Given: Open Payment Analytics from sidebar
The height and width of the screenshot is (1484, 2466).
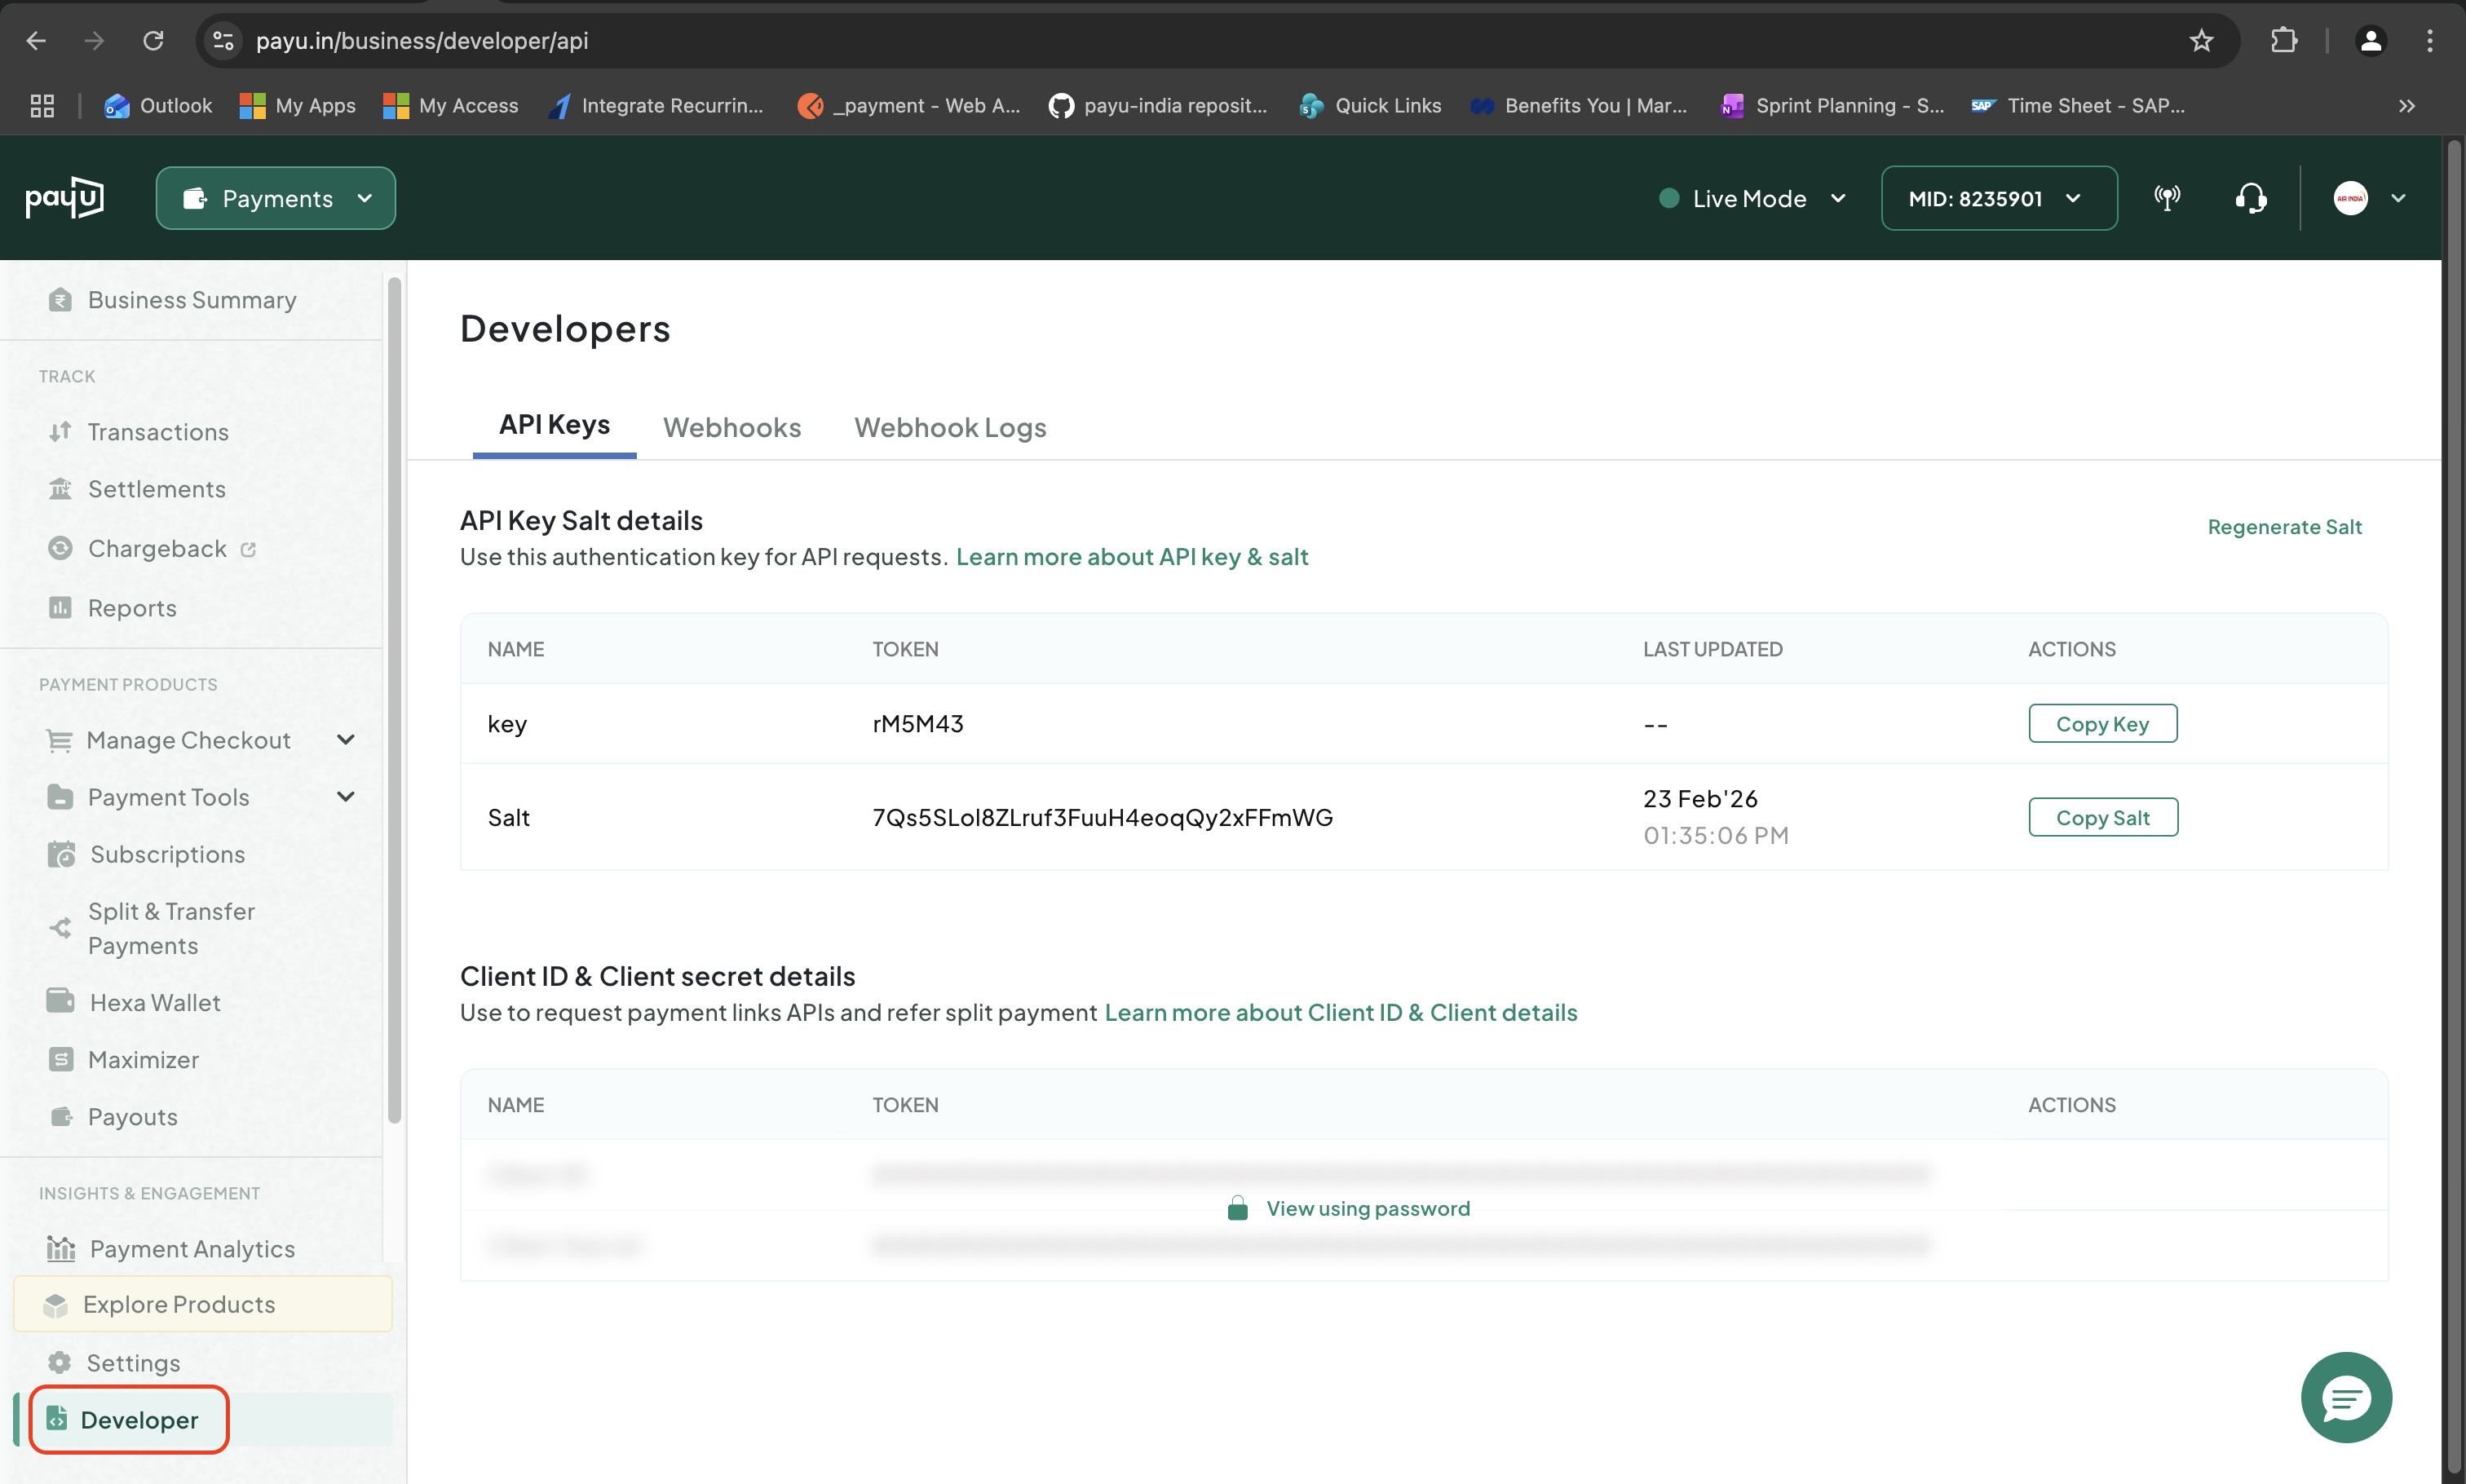Looking at the screenshot, I should tap(191, 1249).
